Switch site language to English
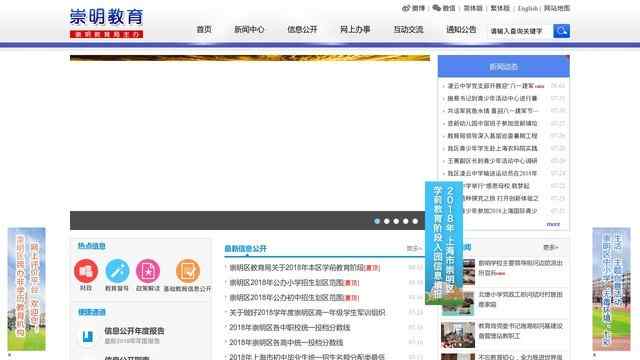Viewport: 640px width, 360px height. click(x=528, y=8)
